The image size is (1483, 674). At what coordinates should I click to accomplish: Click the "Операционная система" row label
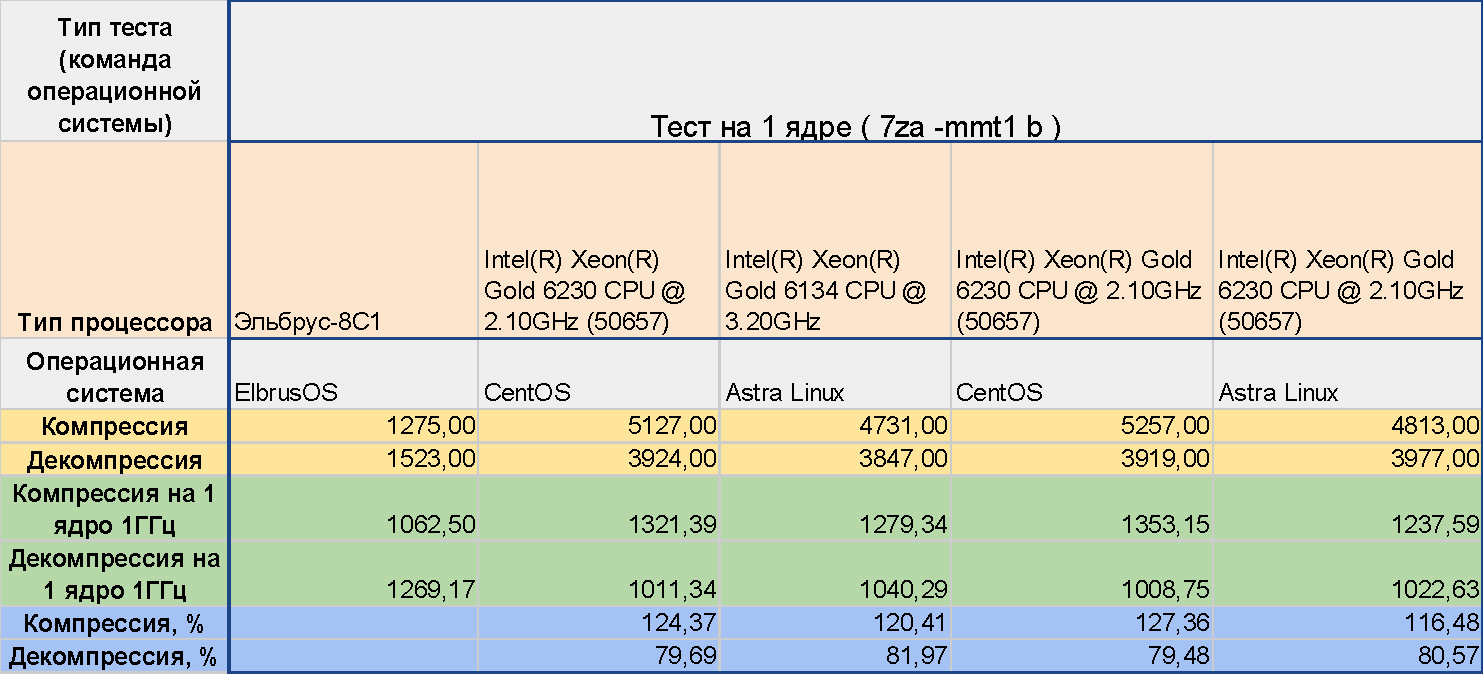[114, 376]
